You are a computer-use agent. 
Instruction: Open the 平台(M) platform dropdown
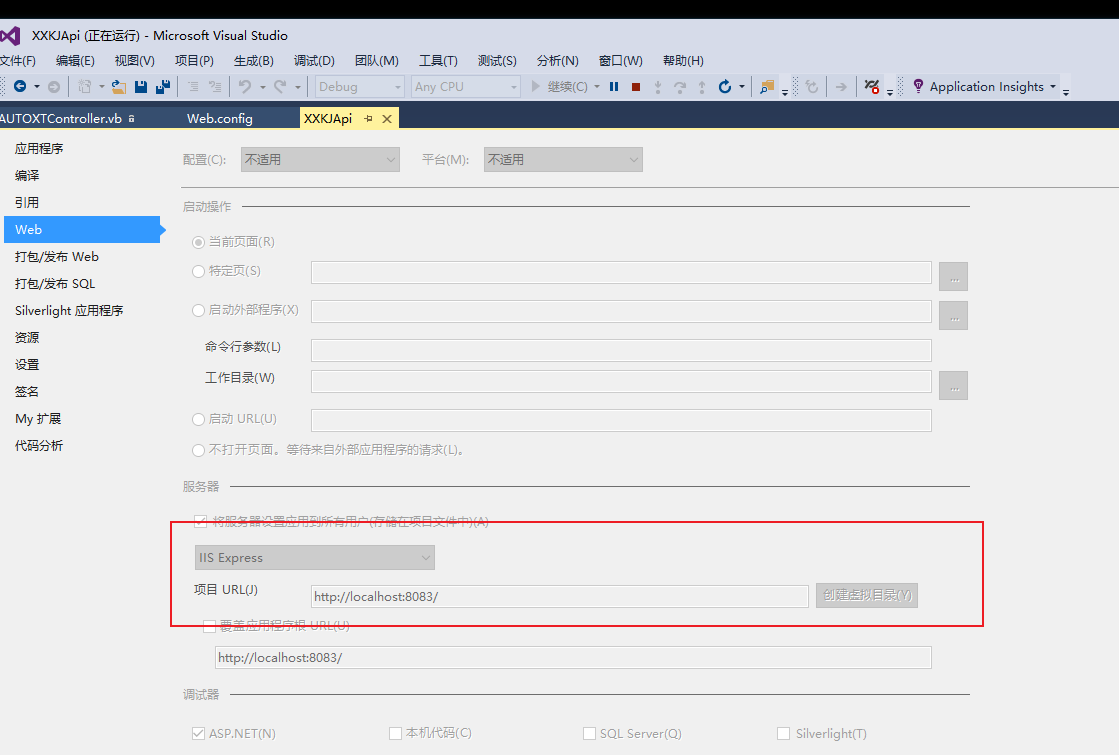click(x=563, y=159)
